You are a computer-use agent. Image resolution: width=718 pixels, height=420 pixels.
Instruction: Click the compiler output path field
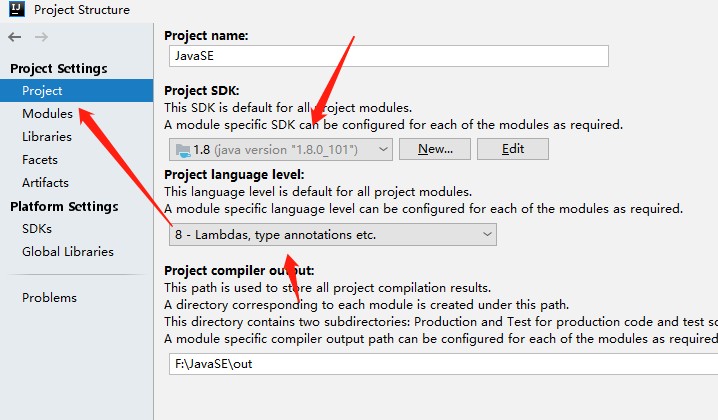click(x=440, y=364)
